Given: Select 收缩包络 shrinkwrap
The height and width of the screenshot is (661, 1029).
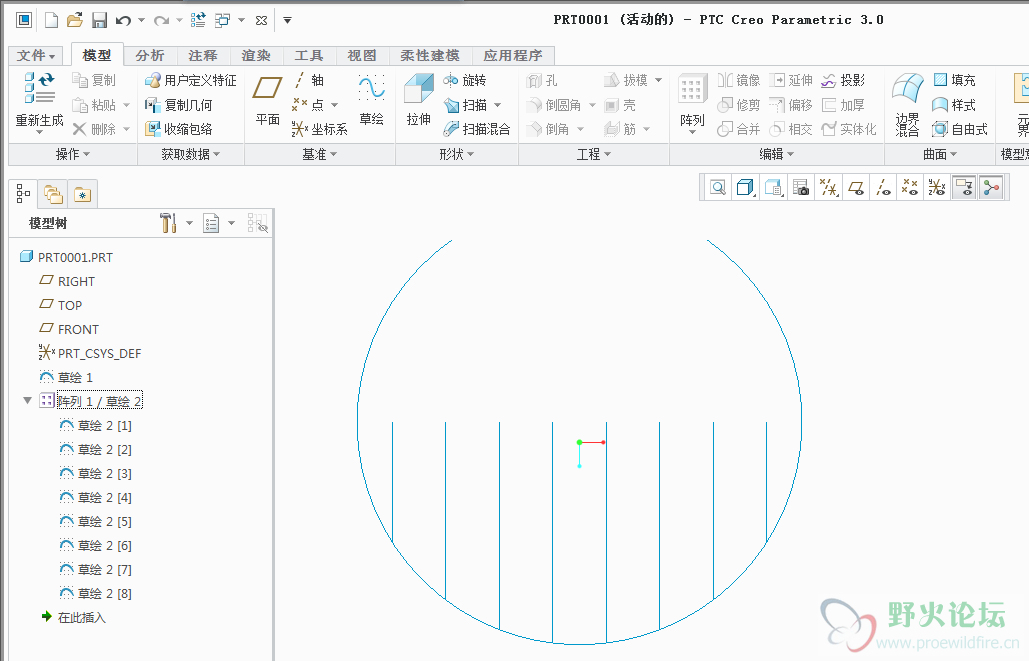Looking at the screenshot, I should pos(178,129).
